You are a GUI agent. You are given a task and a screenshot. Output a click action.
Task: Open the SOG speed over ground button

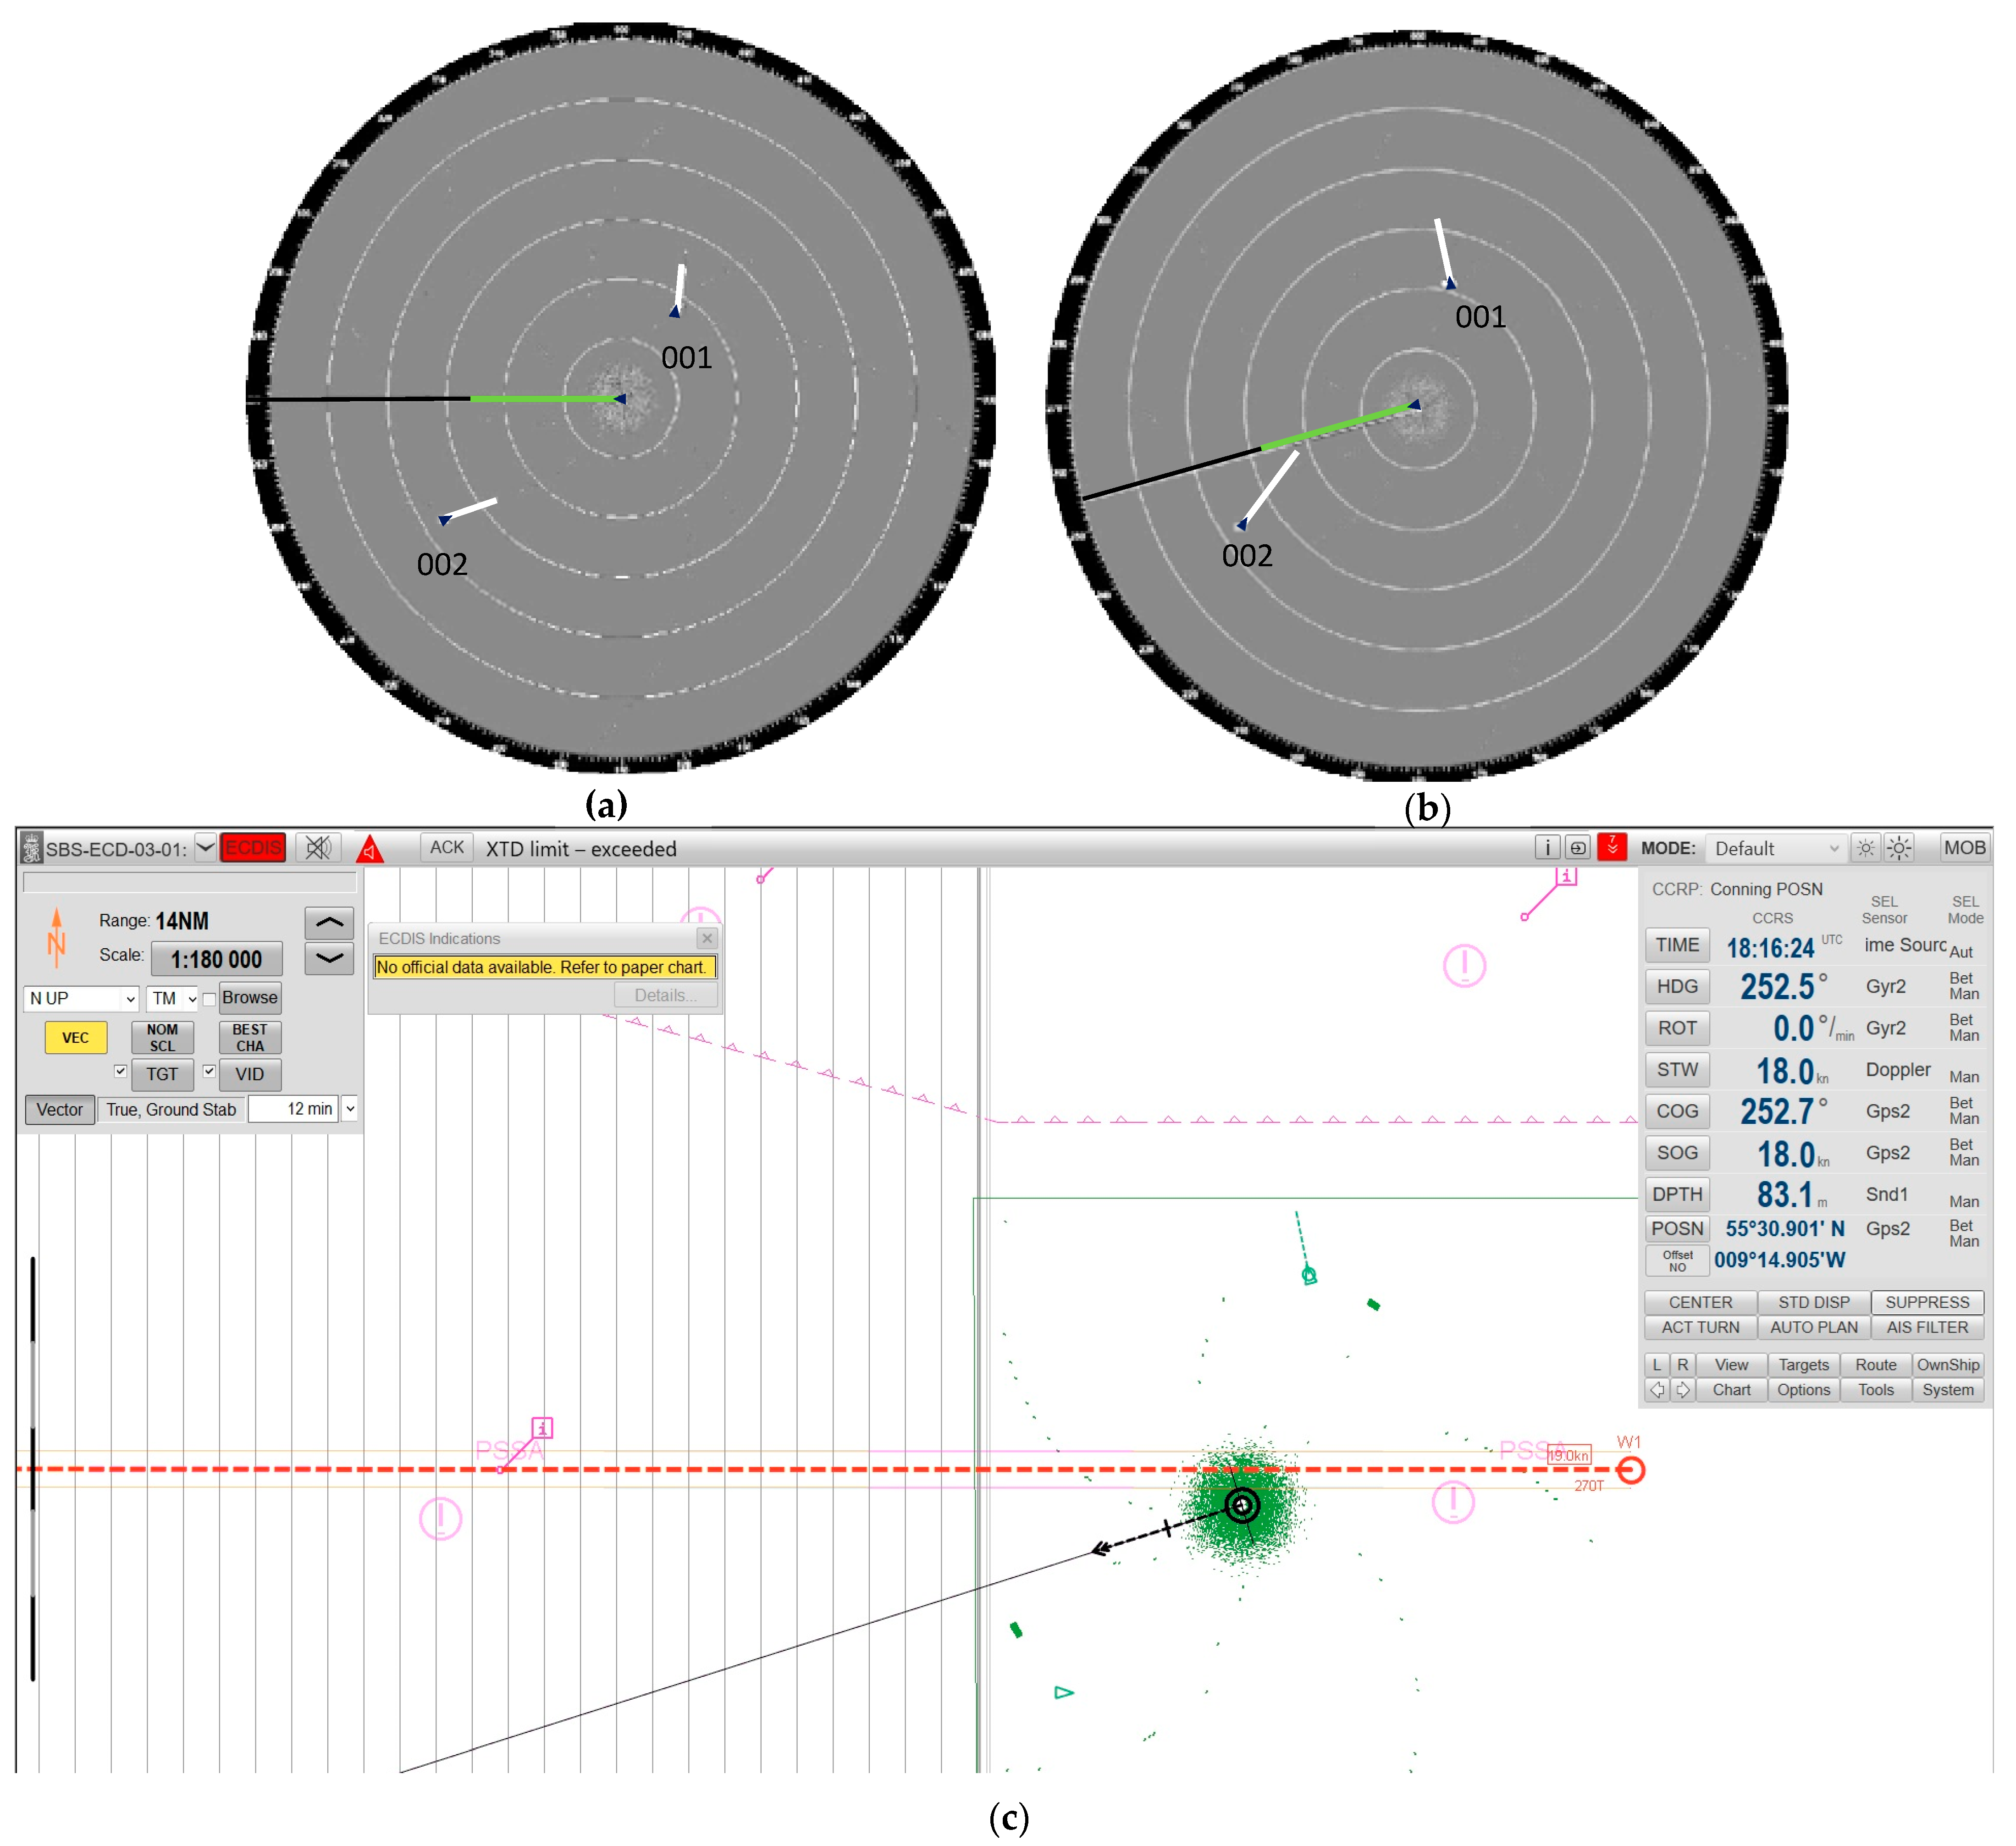[1677, 1153]
